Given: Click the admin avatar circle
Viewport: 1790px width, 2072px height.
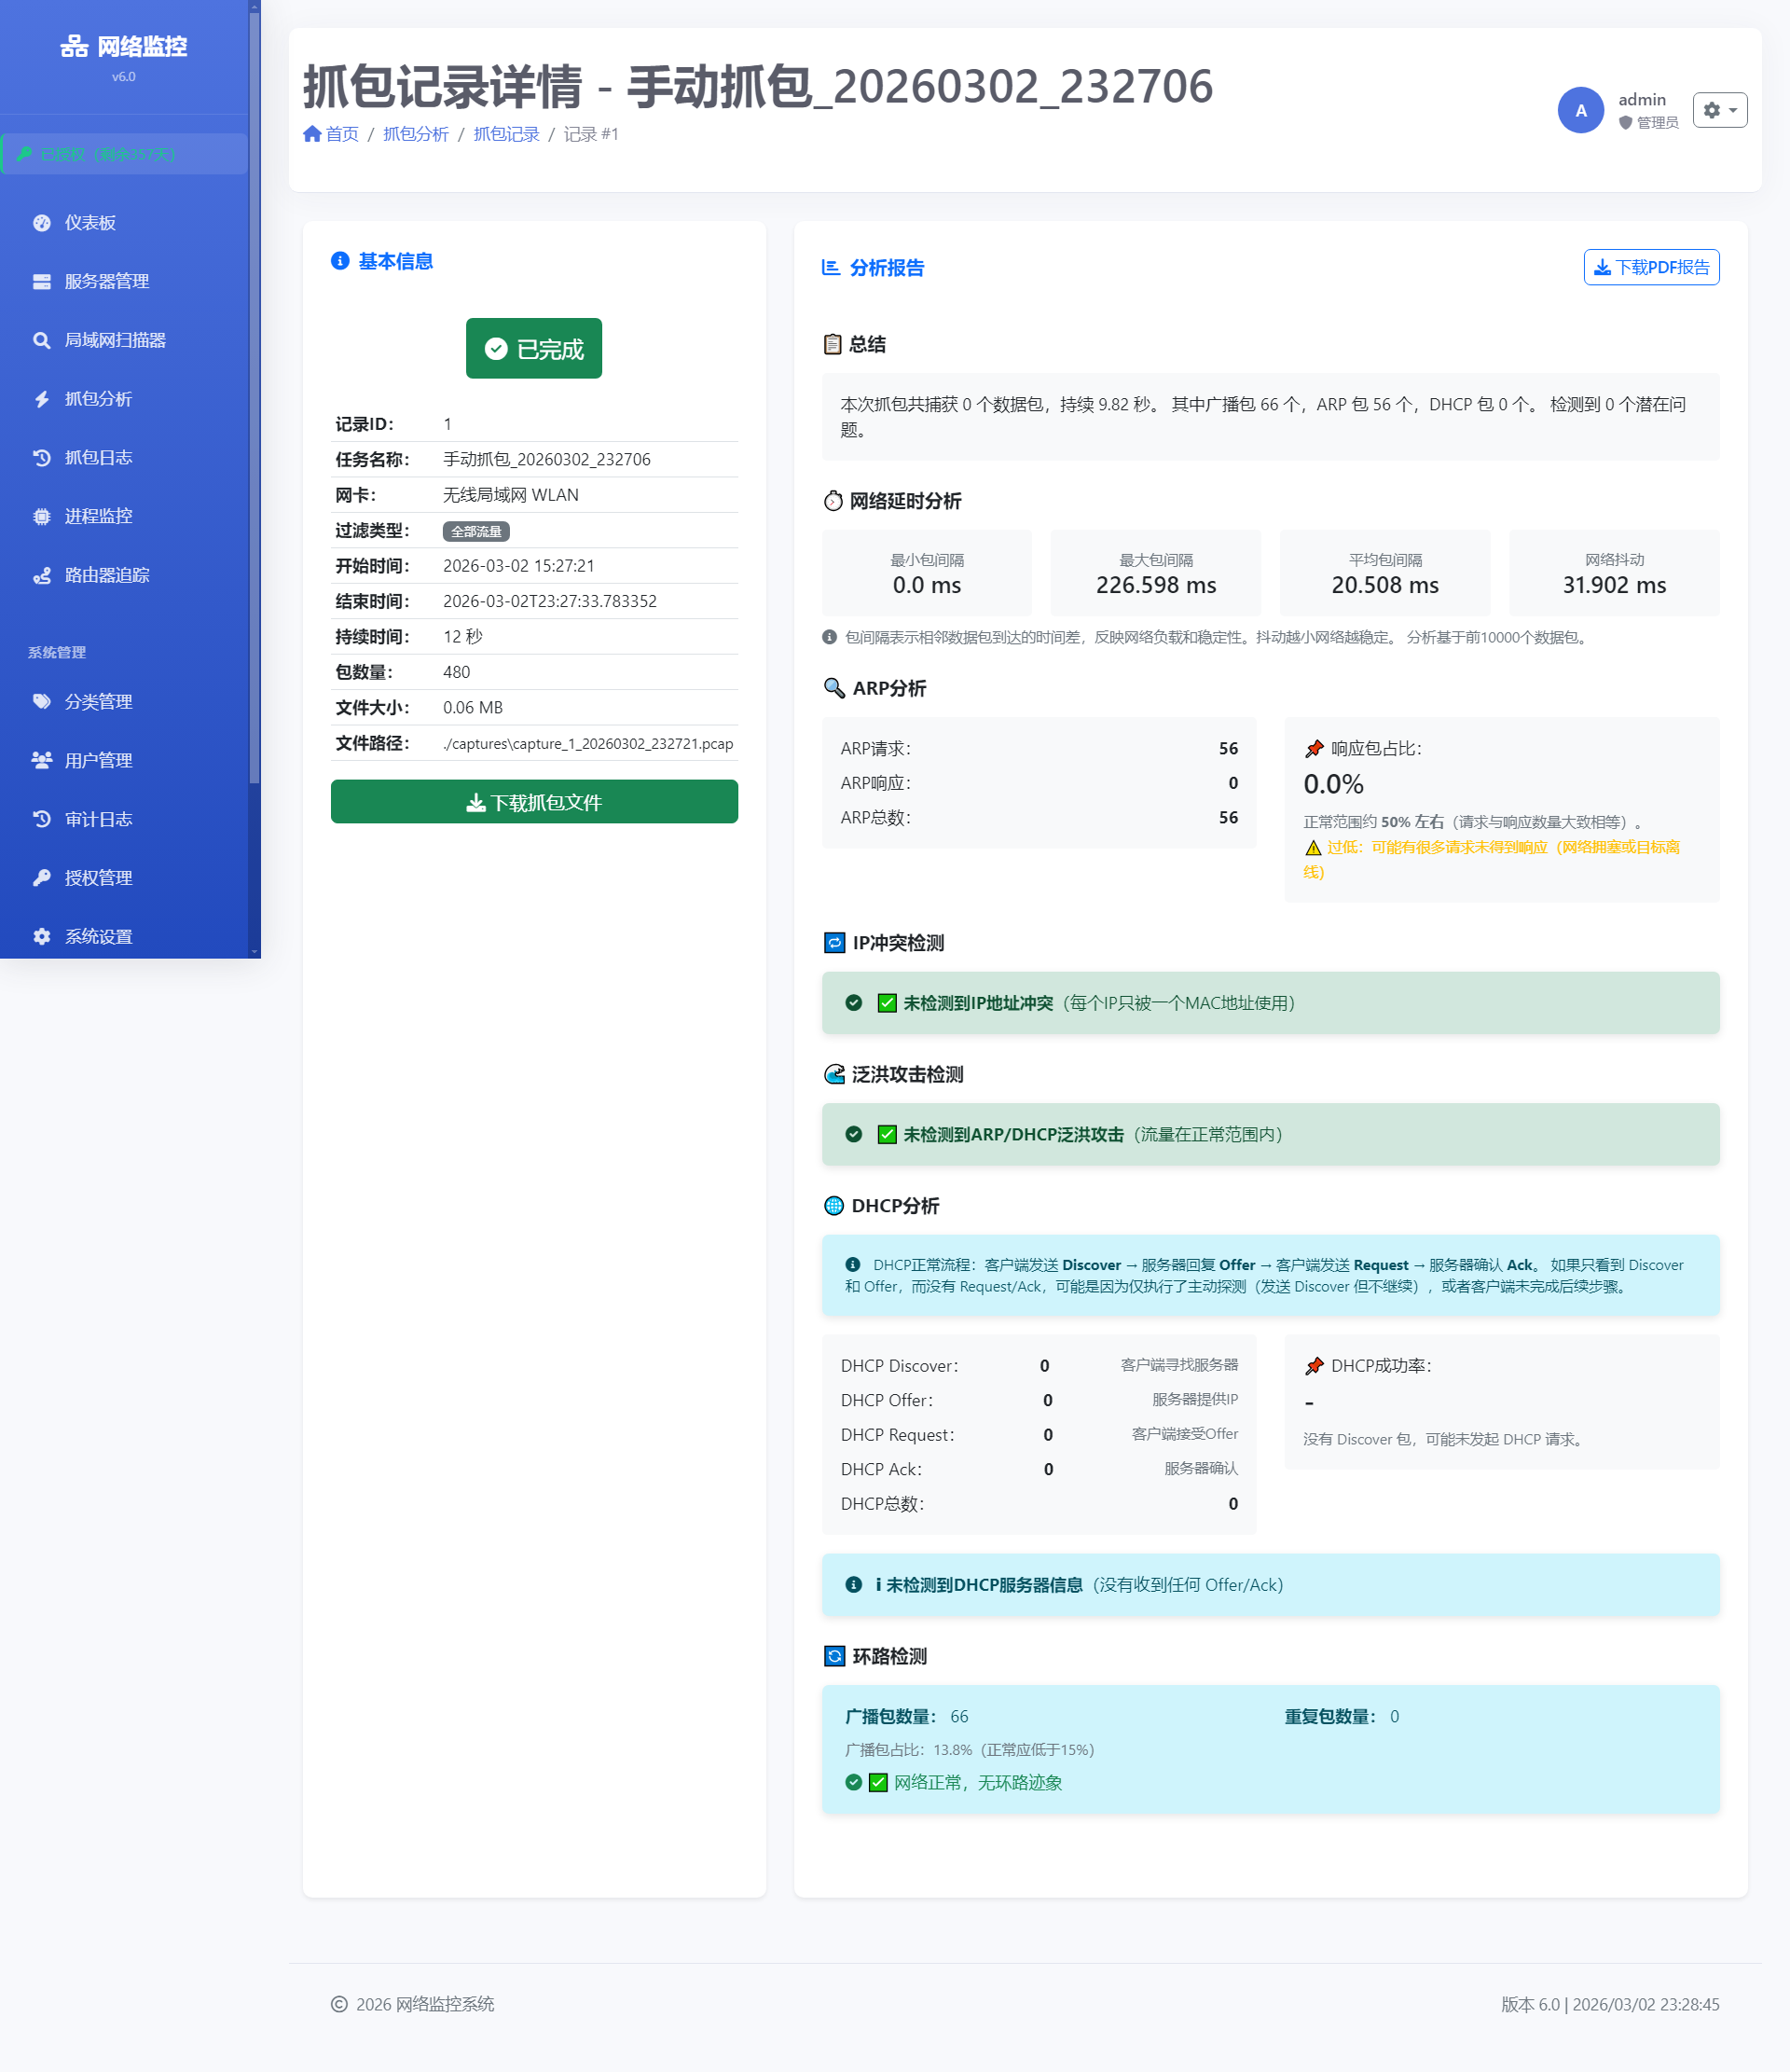Looking at the screenshot, I should (1580, 110).
